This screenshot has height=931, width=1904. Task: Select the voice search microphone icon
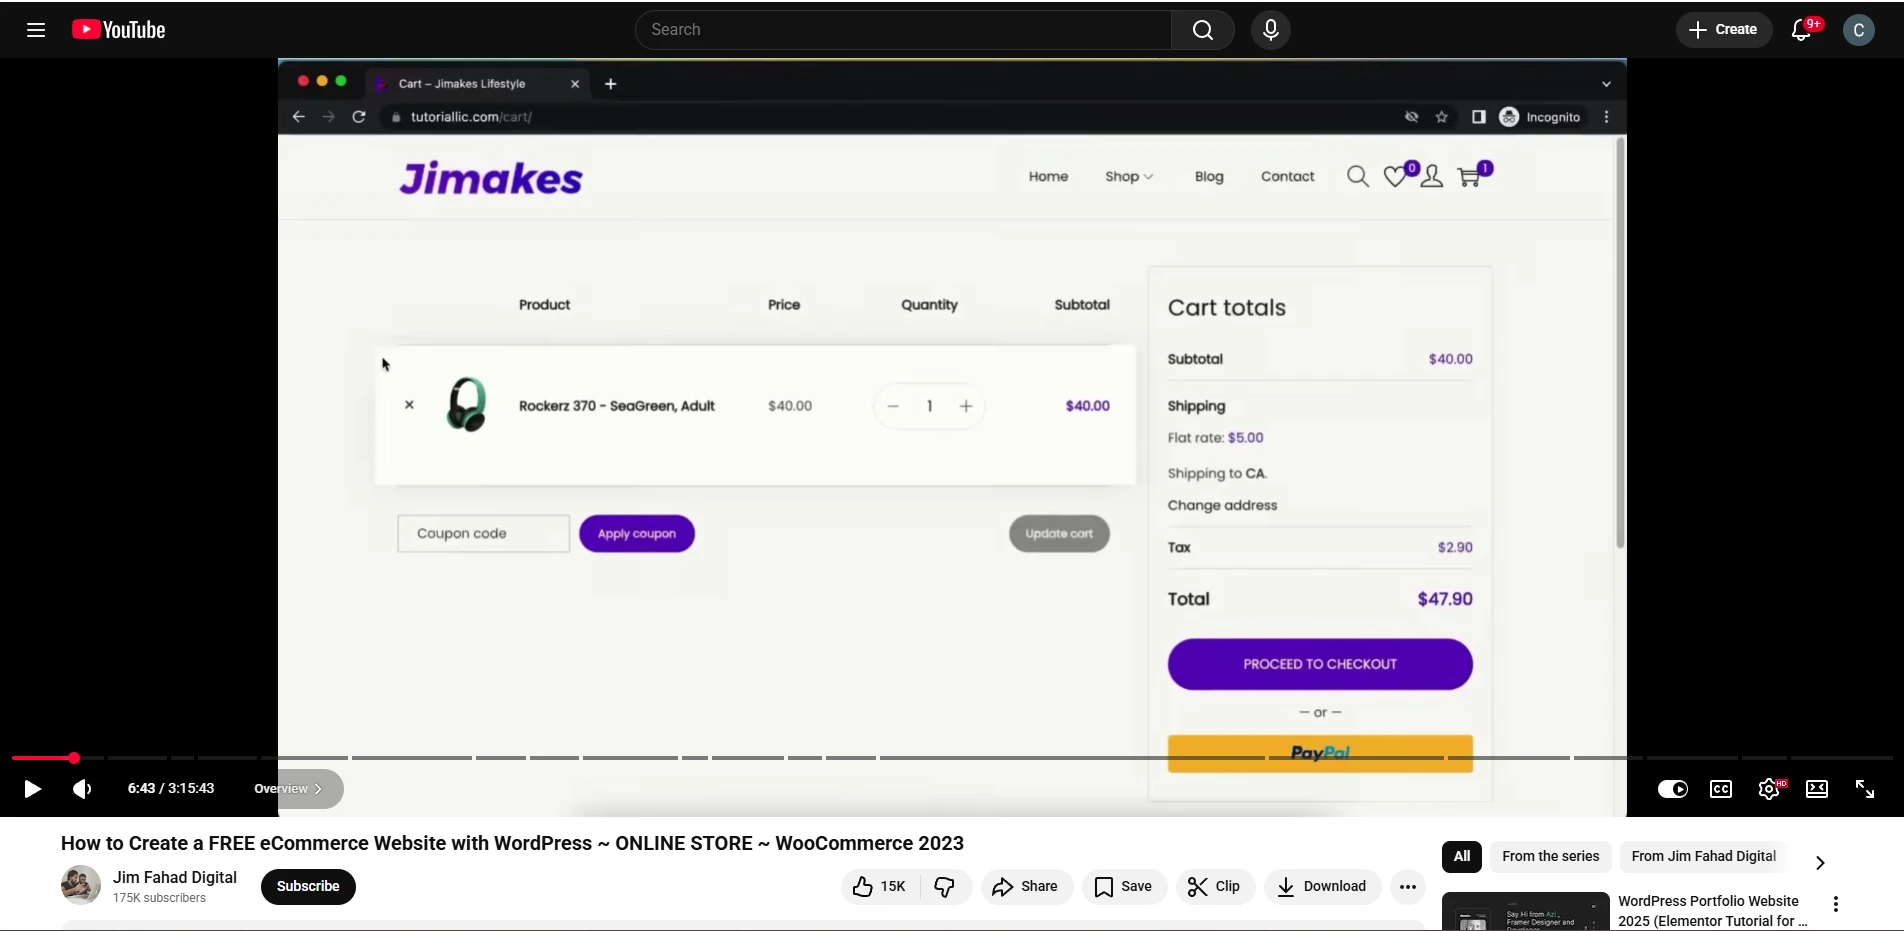[x=1270, y=30]
